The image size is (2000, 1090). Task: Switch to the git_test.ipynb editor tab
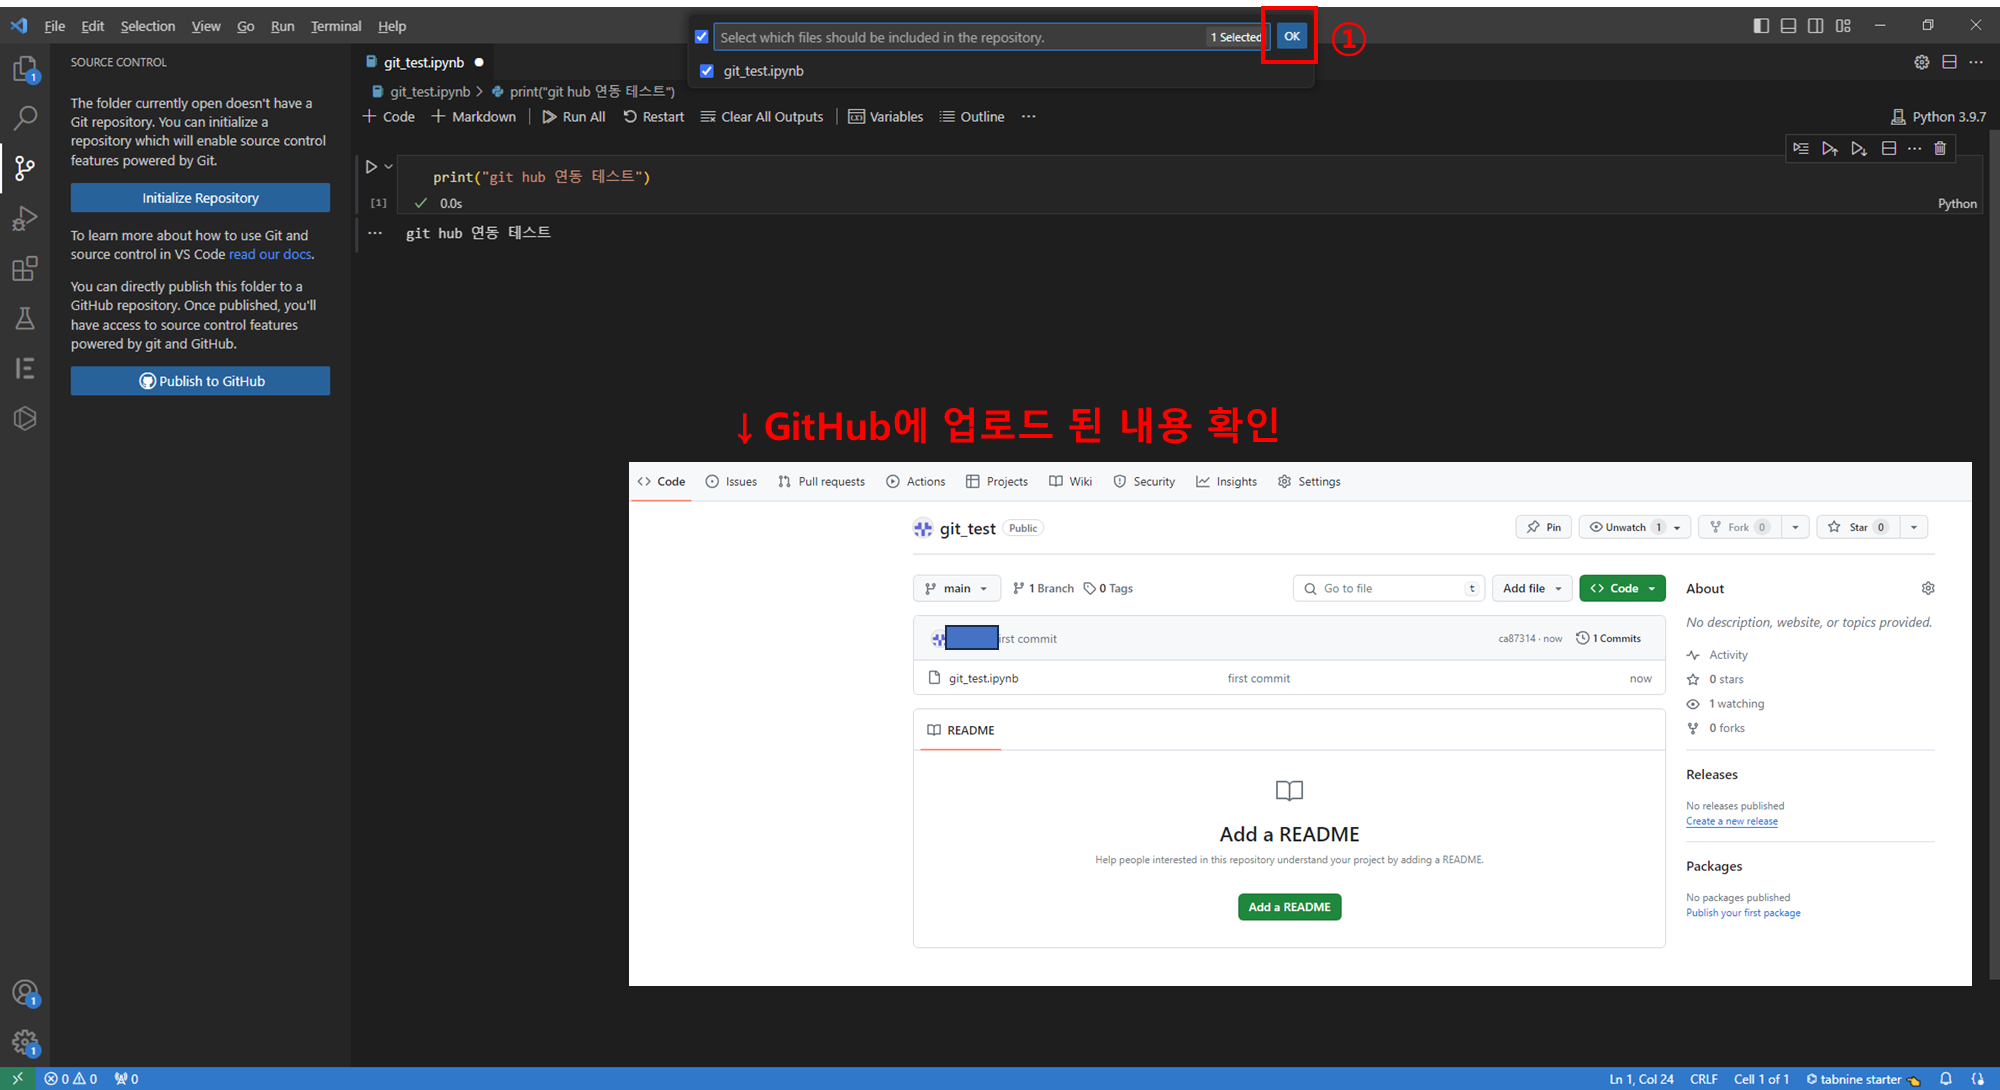pyautogui.click(x=424, y=62)
